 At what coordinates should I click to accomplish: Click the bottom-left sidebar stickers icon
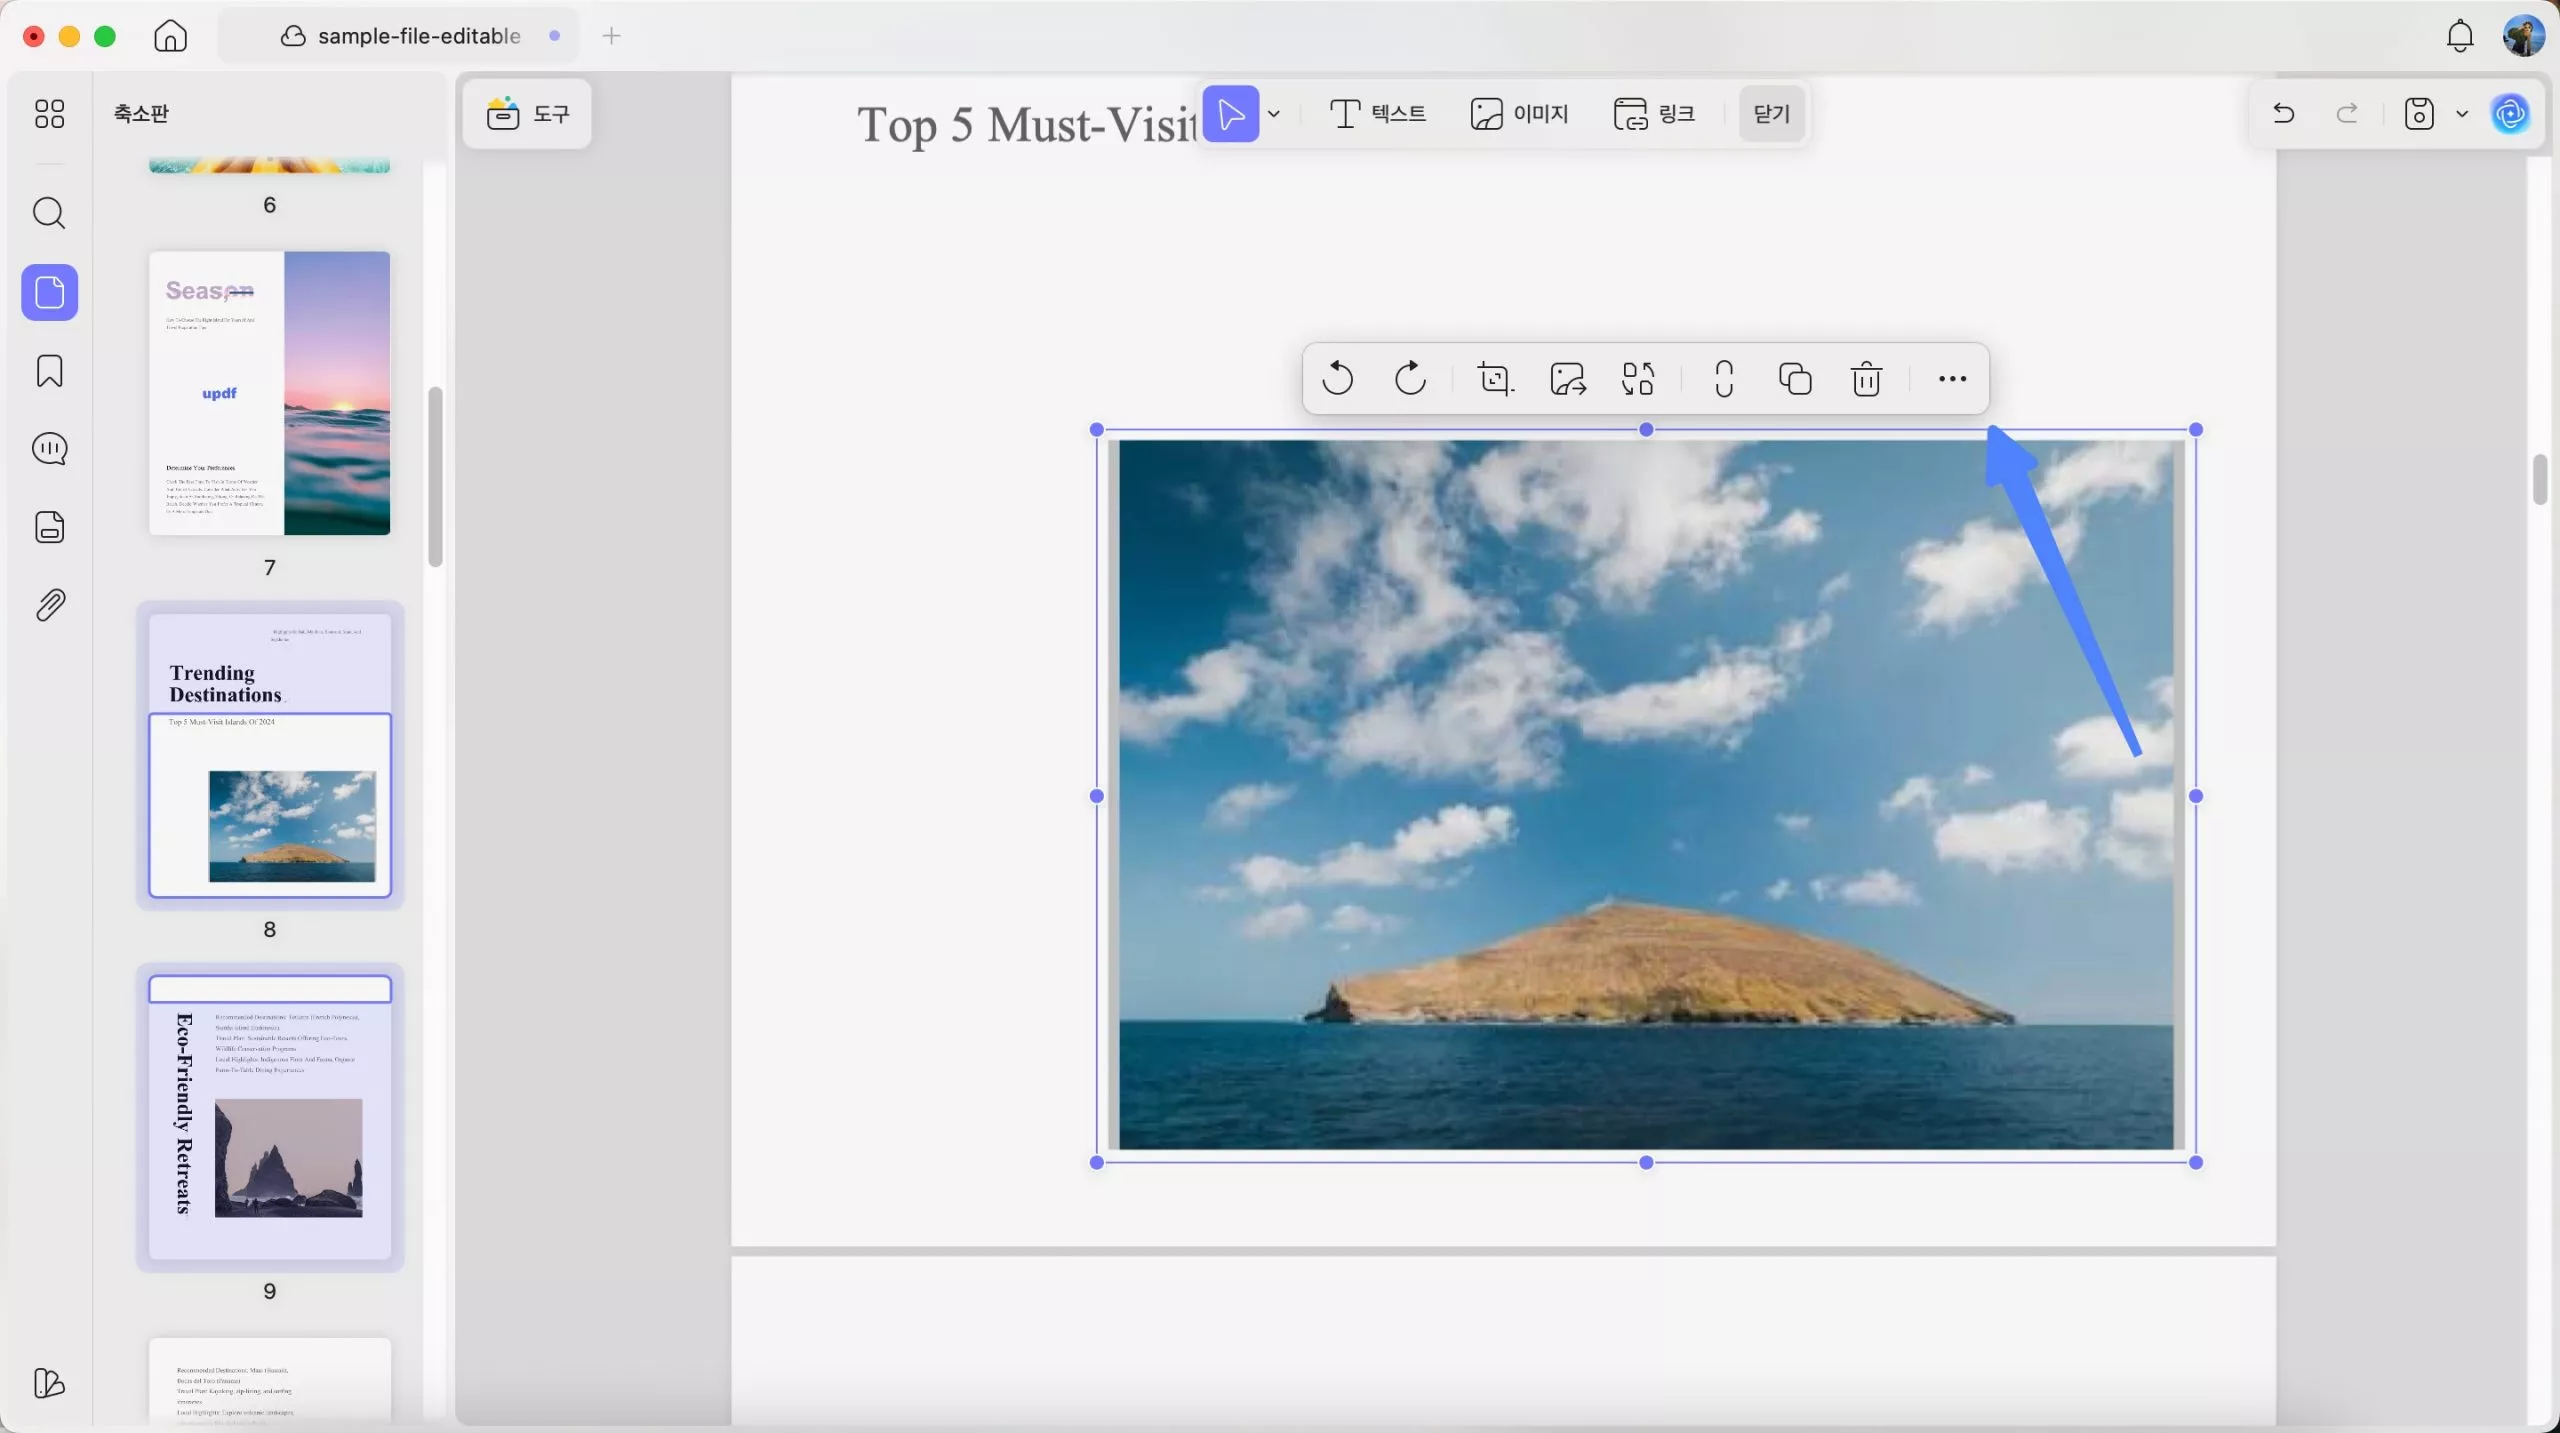[49, 1383]
